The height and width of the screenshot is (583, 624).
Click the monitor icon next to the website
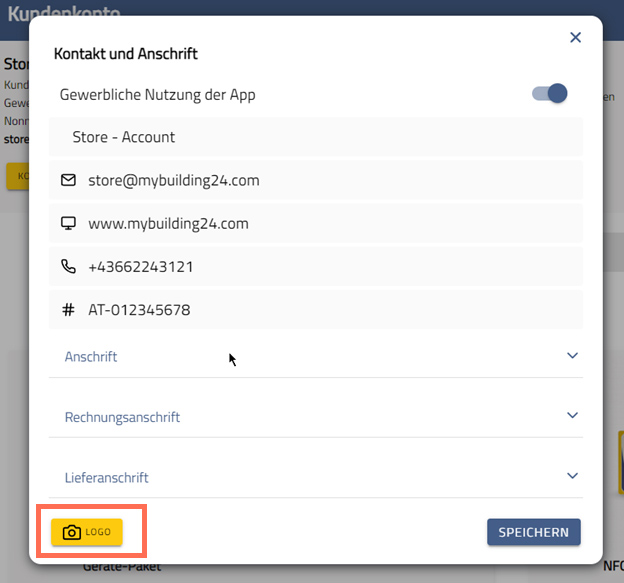coord(68,224)
